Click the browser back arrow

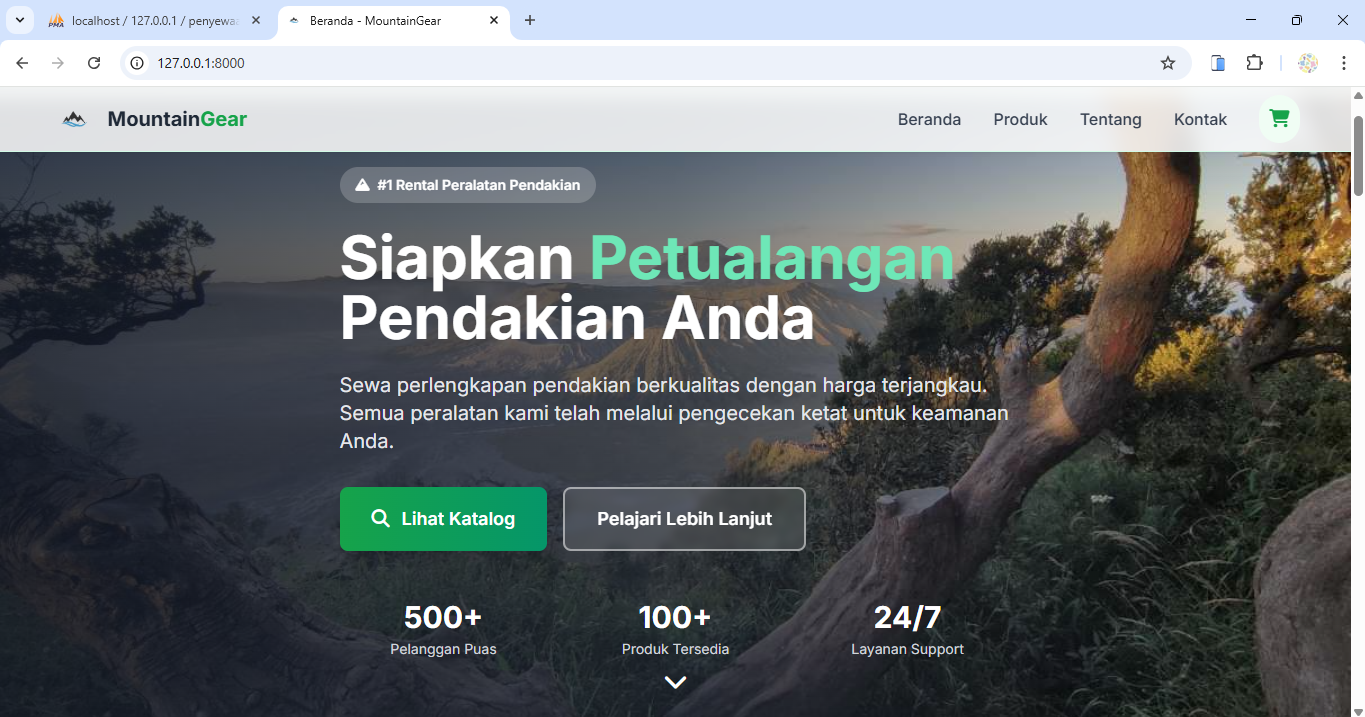pos(21,62)
